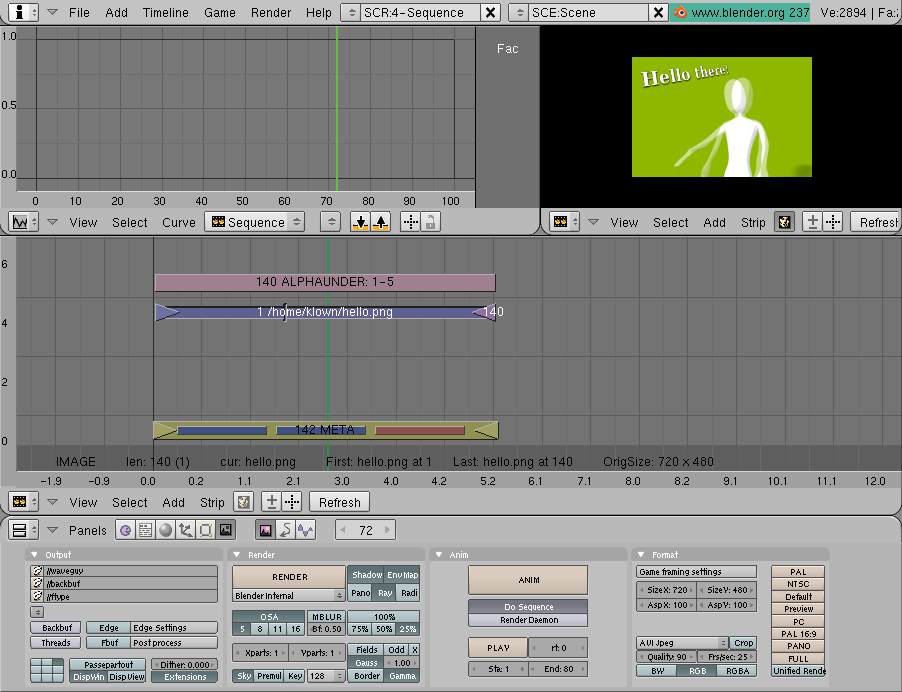
Task: Select the Object context axes icon
Action: pyautogui.click(x=185, y=530)
